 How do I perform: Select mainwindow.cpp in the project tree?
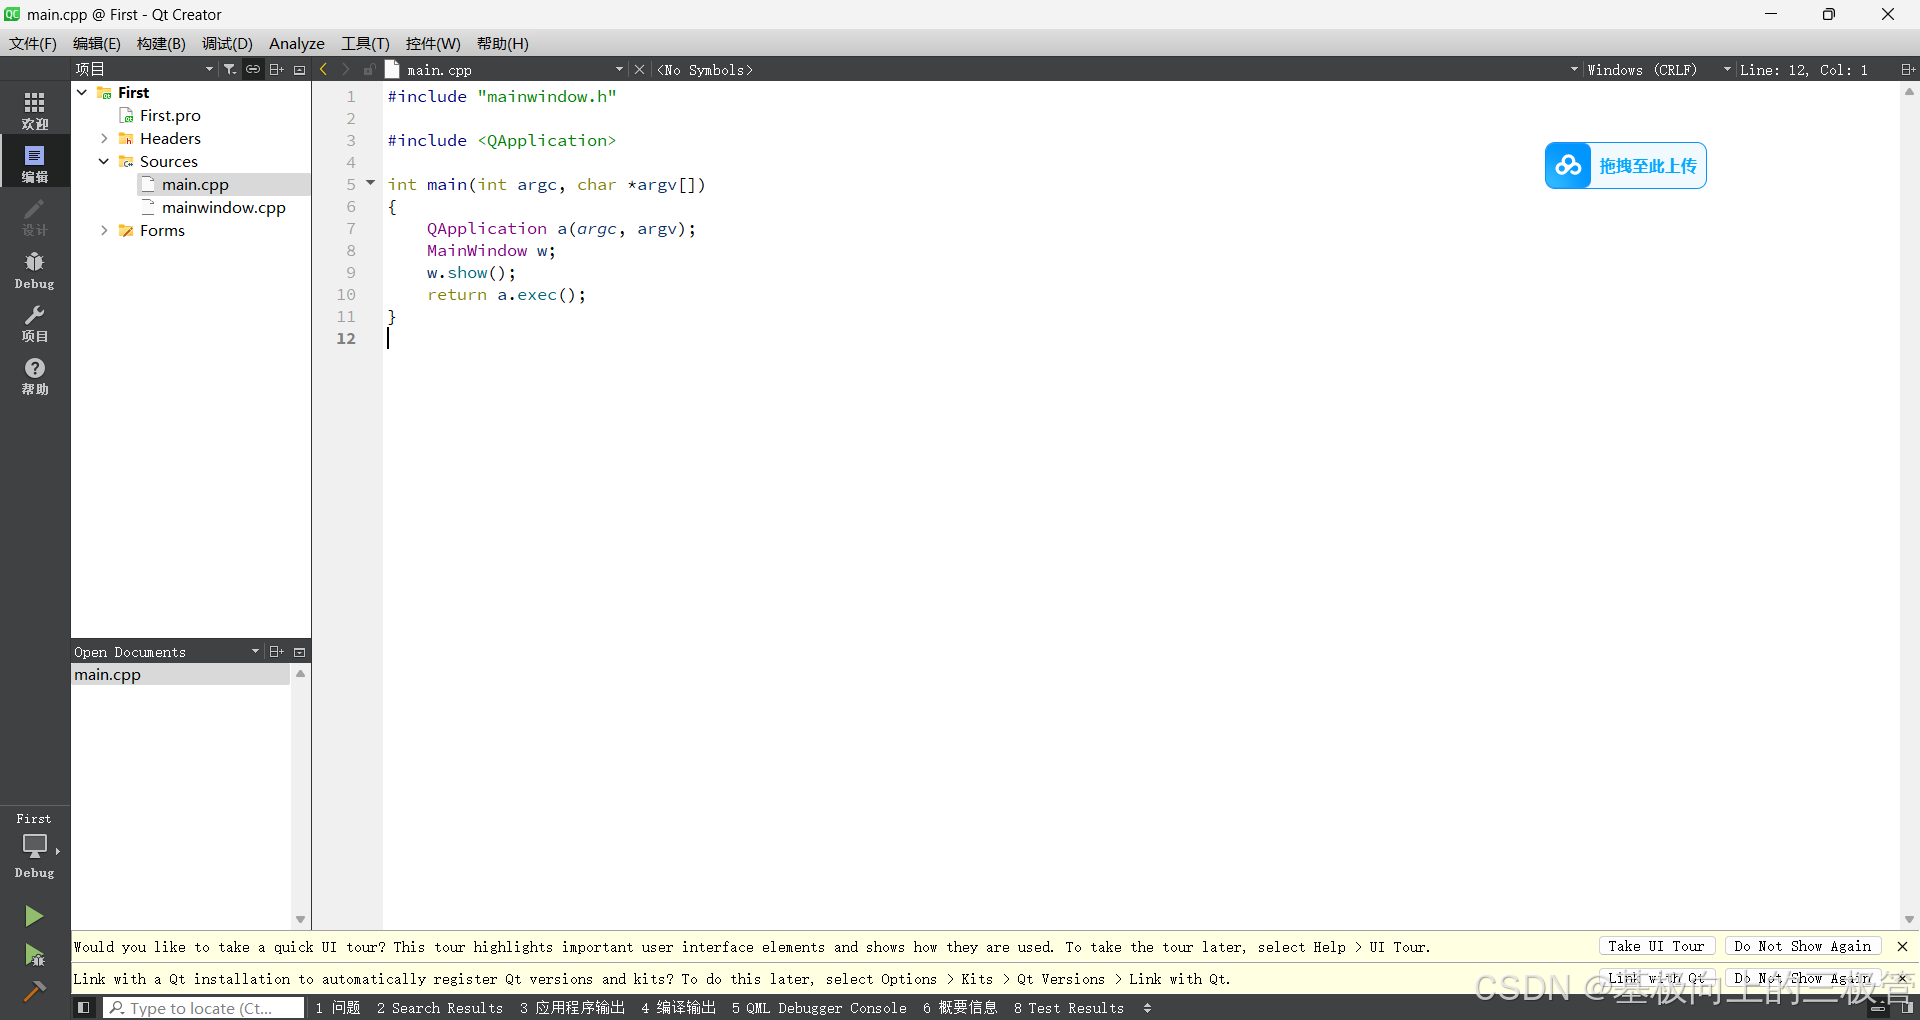224,207
